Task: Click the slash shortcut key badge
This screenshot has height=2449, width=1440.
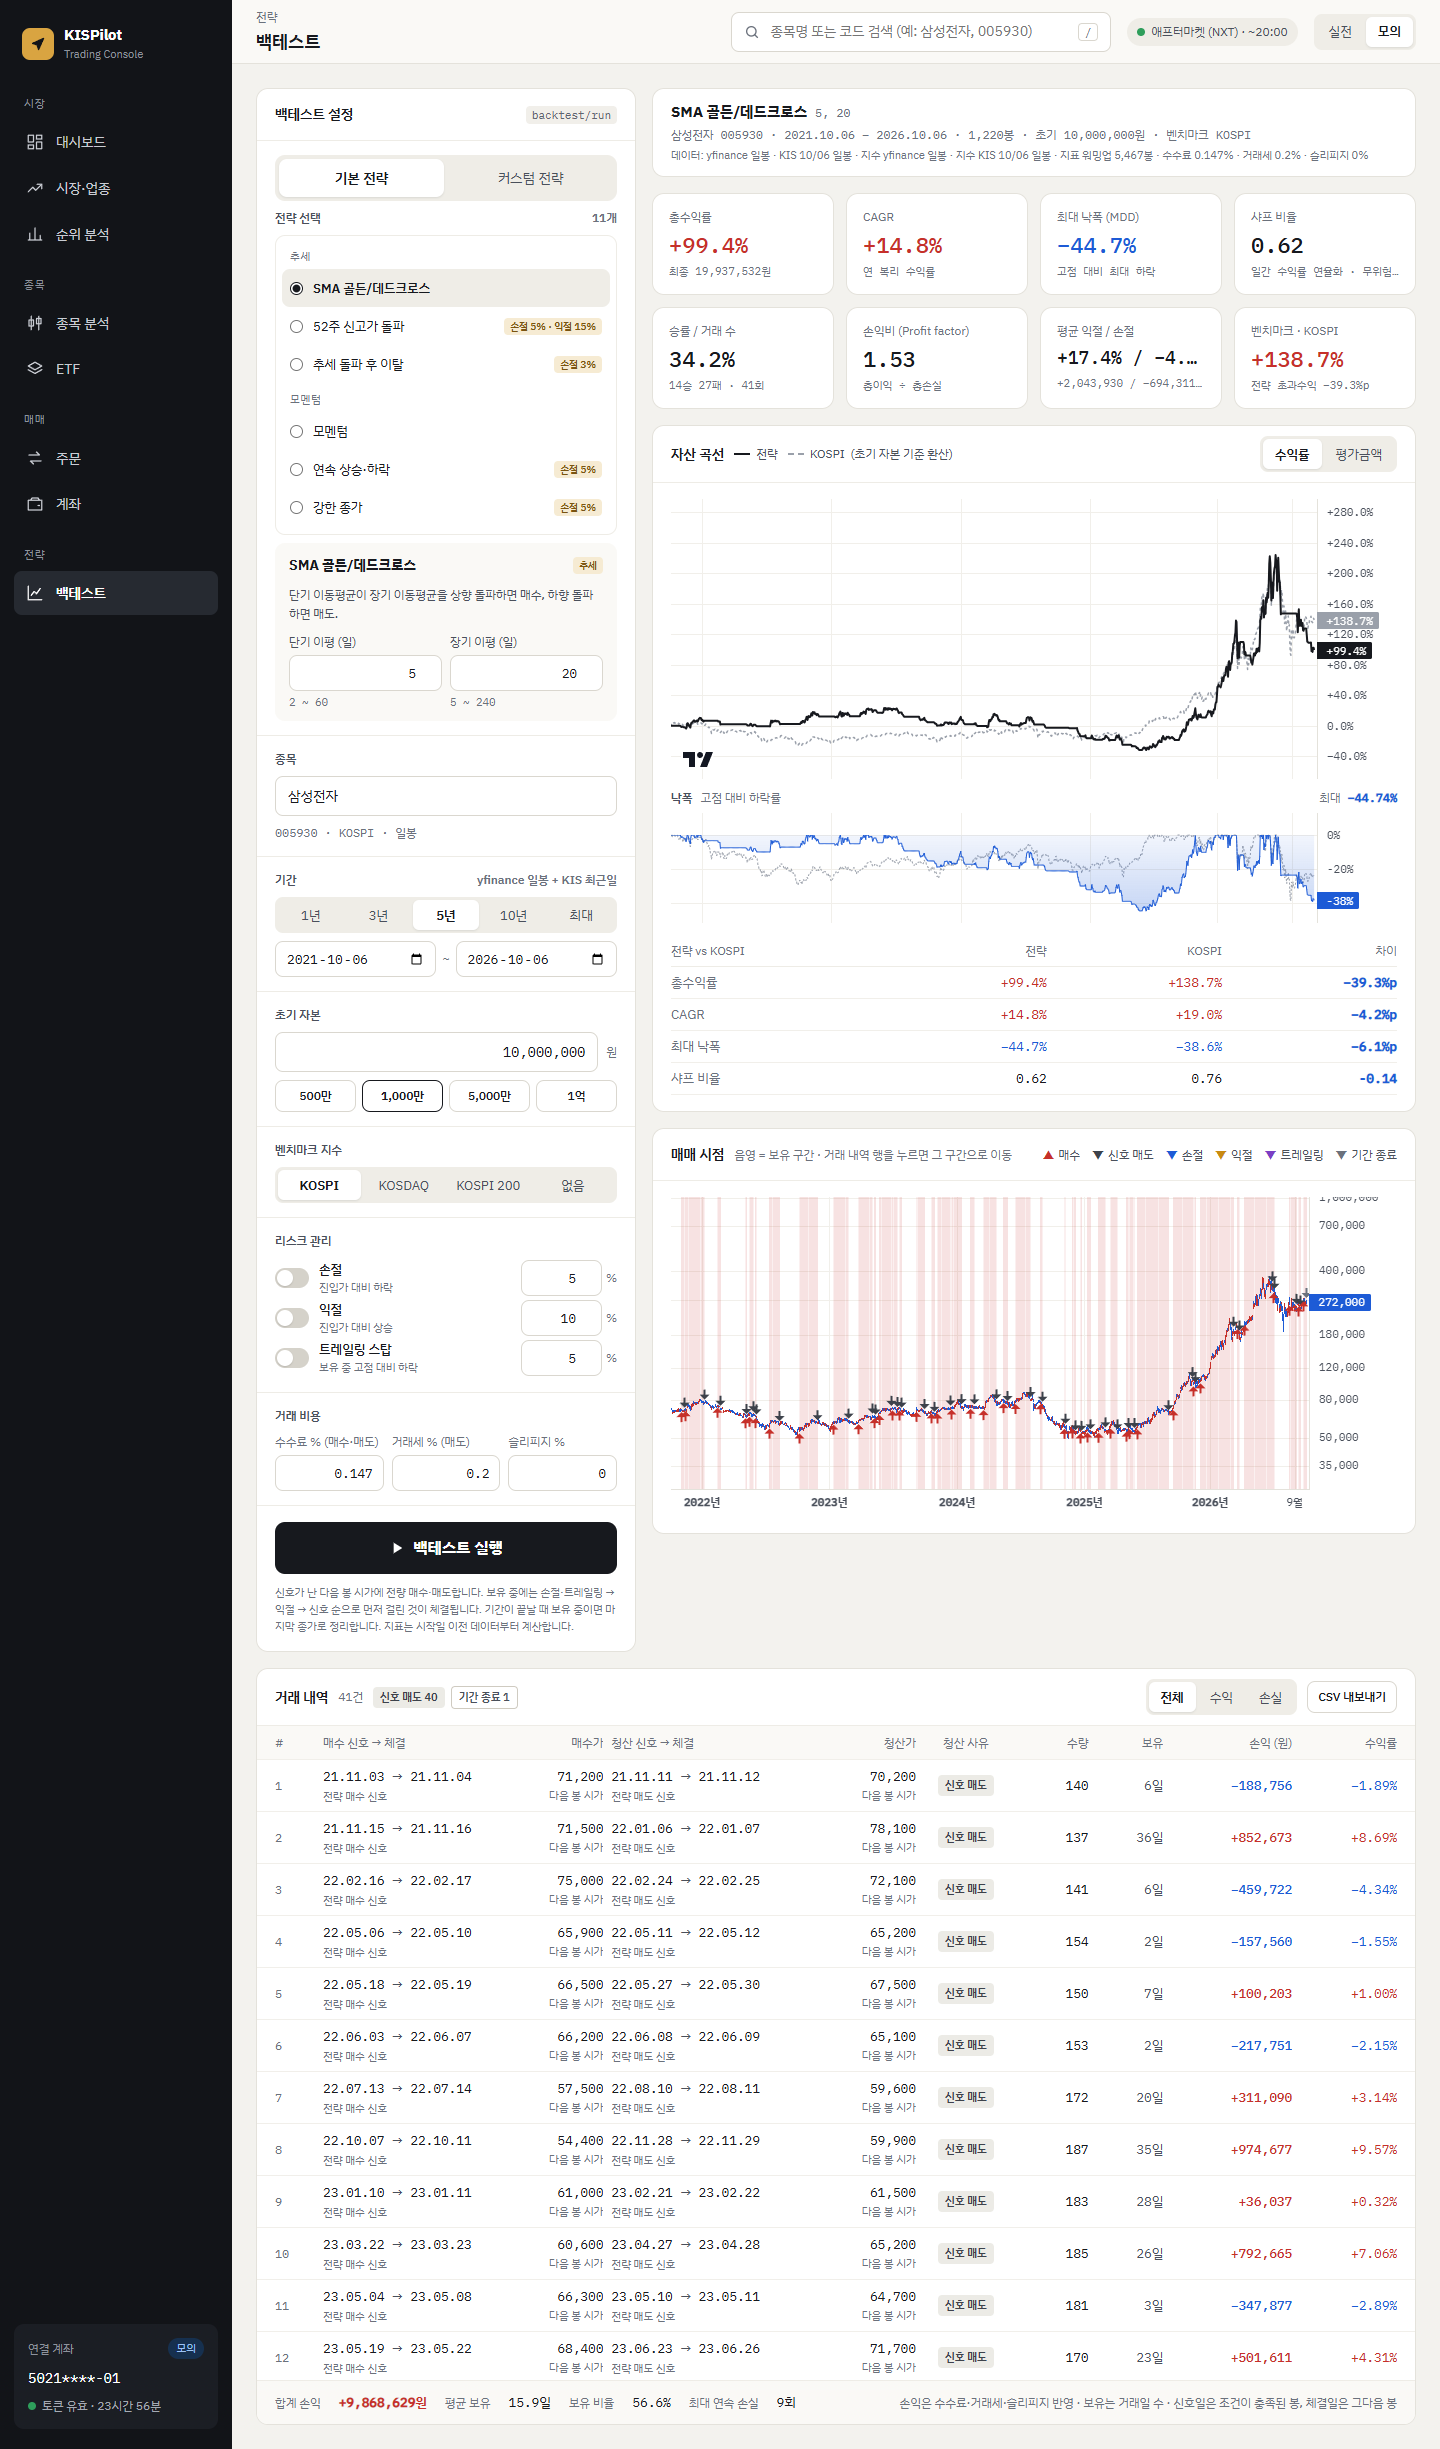Action: (1088, 32)
